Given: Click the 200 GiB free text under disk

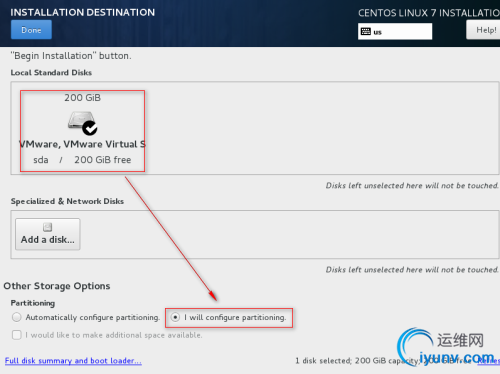Looking at the screenshot, I should pyautogui.click(x=103, y=160).
